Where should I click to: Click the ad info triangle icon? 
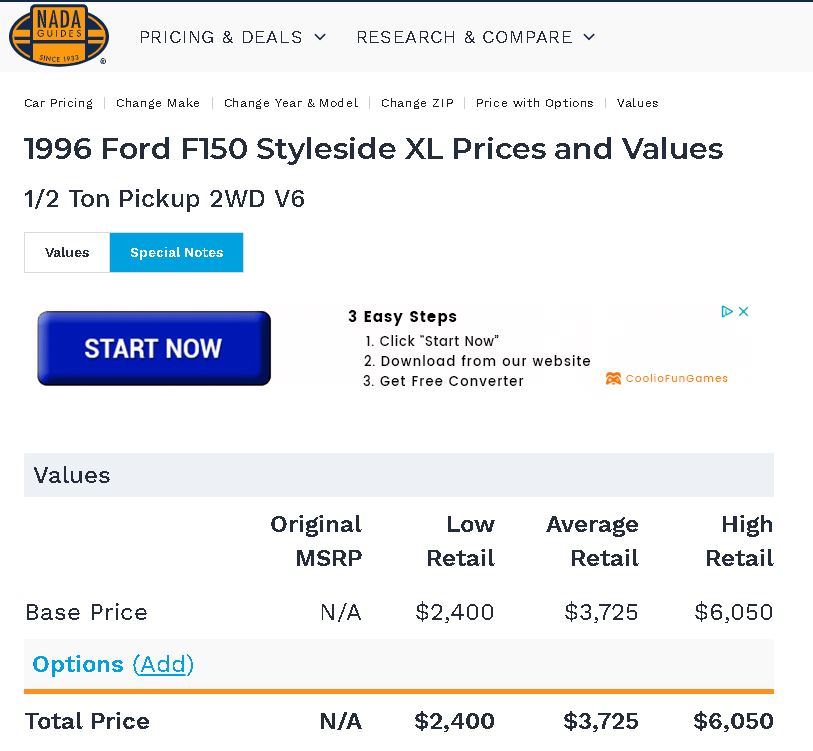[x=728, y=311]
